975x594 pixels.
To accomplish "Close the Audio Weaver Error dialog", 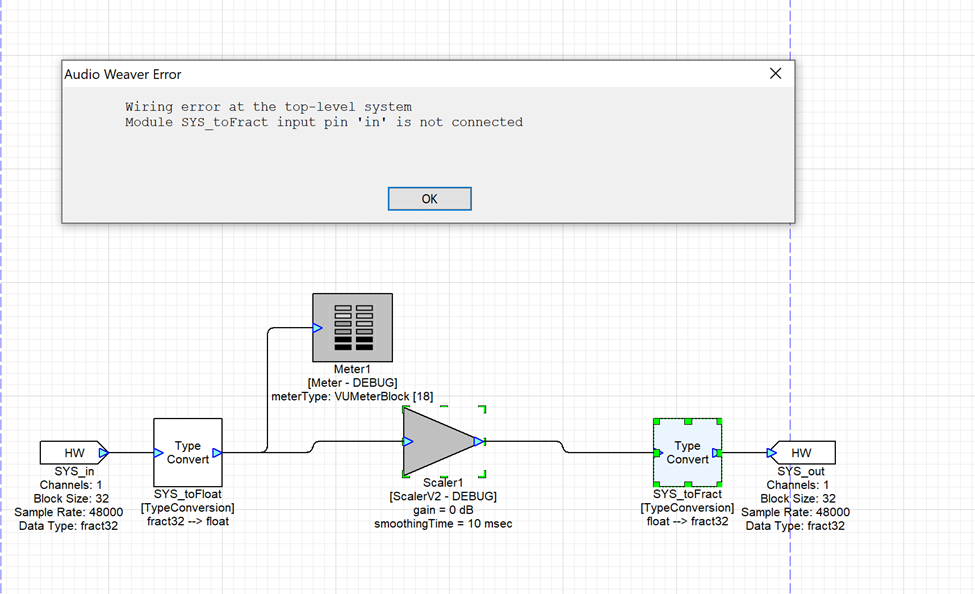I will pos(775,74).
